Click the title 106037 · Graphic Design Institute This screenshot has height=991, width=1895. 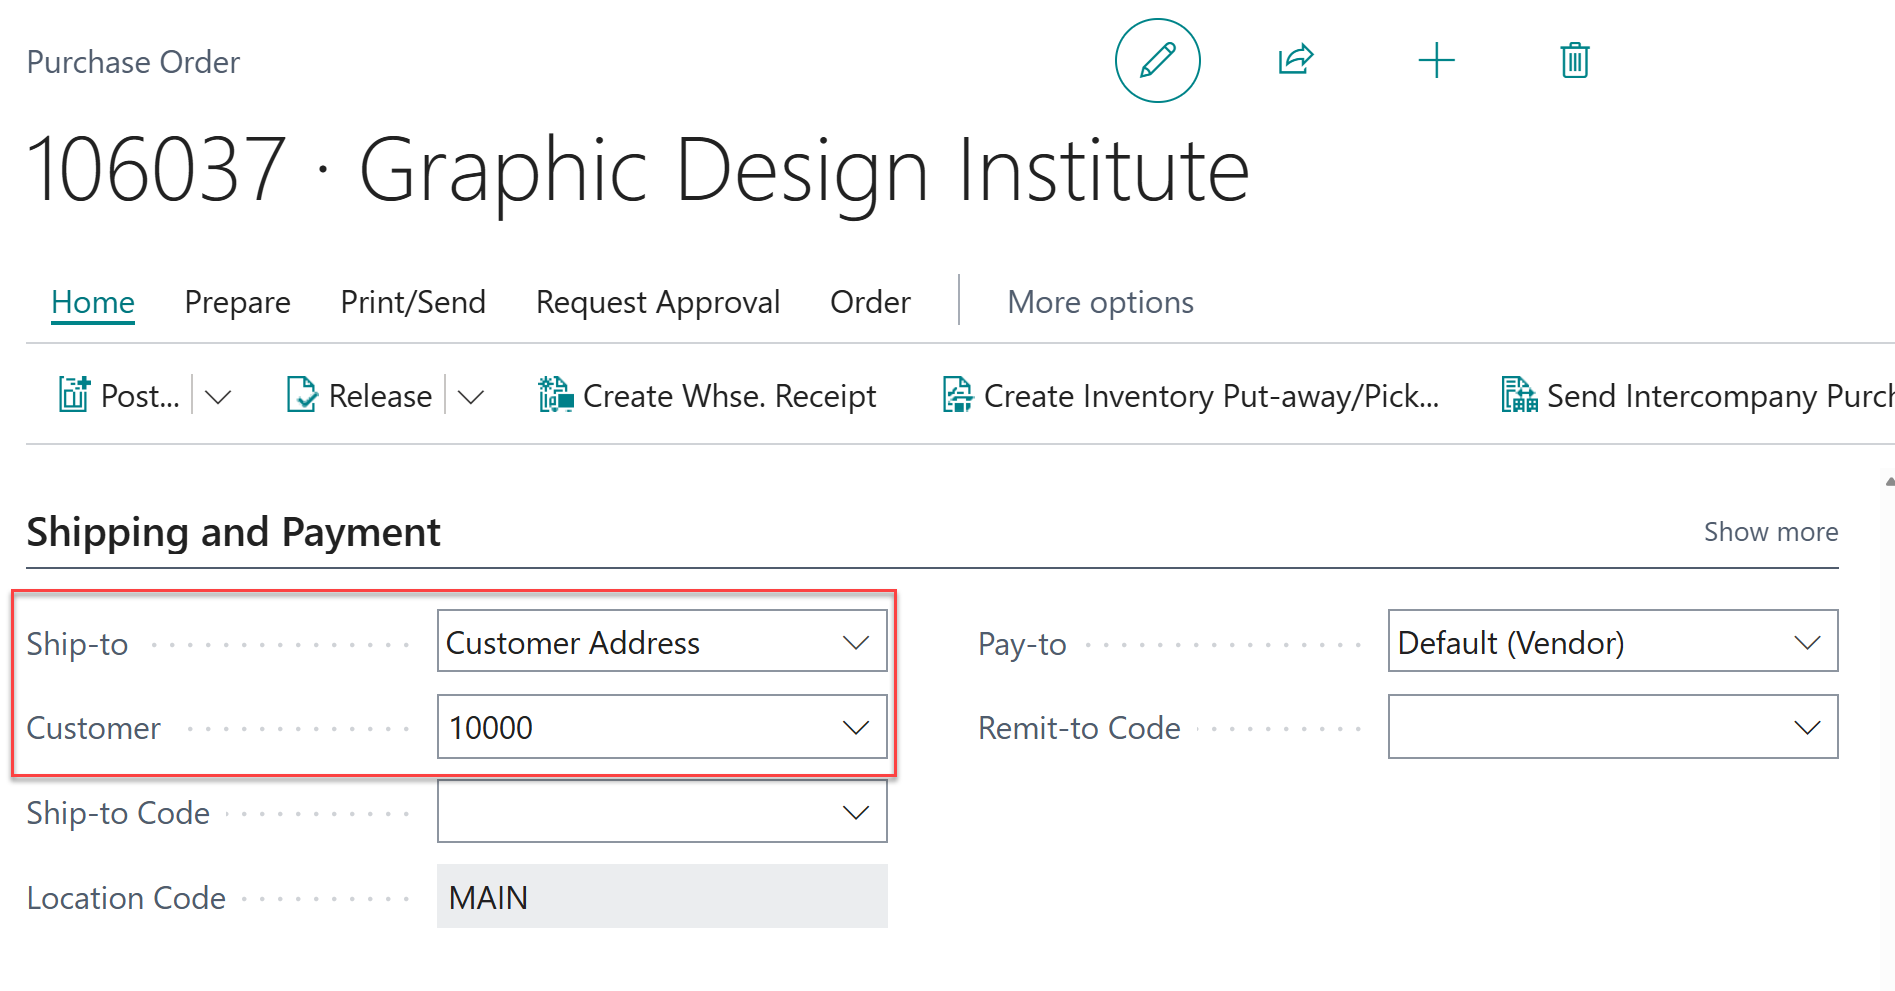(638, 170)
